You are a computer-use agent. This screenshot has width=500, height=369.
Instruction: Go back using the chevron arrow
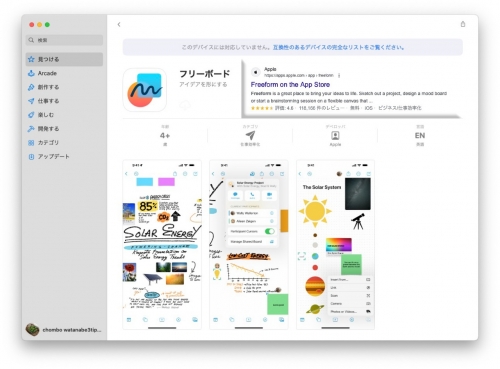coord(119,24)
